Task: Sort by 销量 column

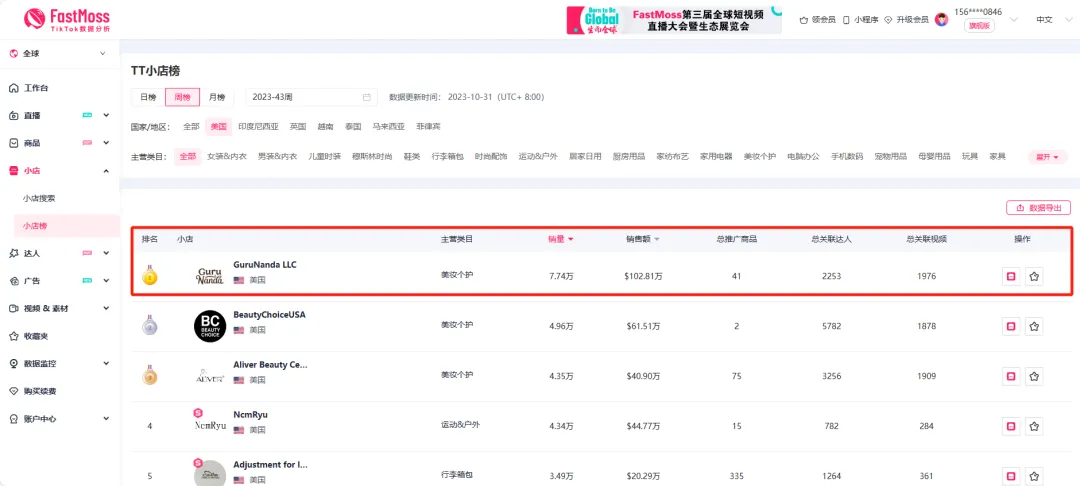Action: [561, 239]
